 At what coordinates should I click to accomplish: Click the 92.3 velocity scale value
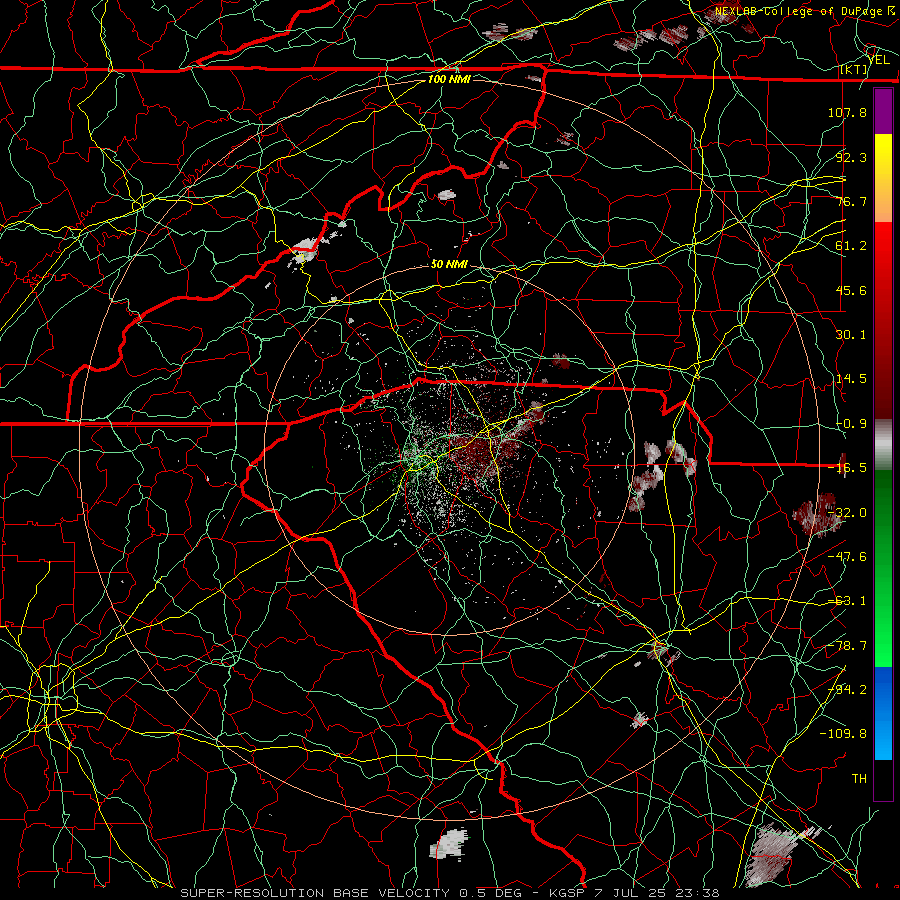[851, 157]
